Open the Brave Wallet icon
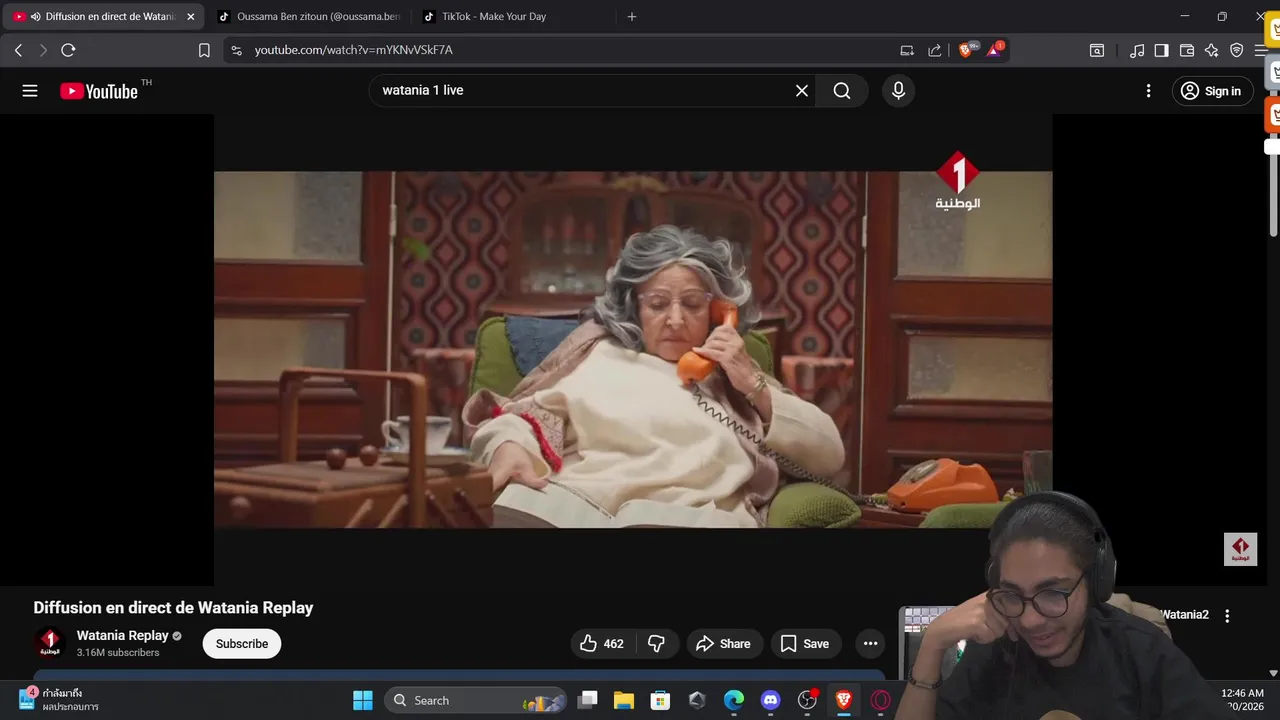 [1187, 50]
